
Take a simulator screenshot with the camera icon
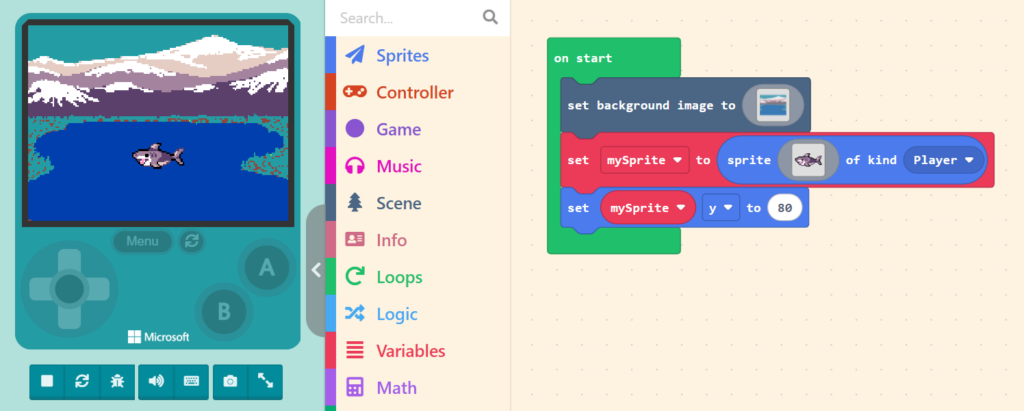pyautogui.click(x=230, y=381)
